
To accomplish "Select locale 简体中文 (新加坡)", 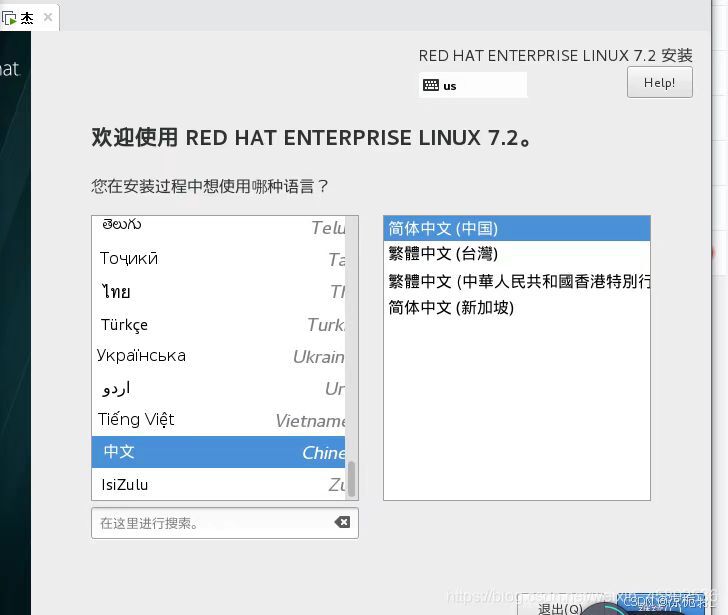I will coord(517,307).
